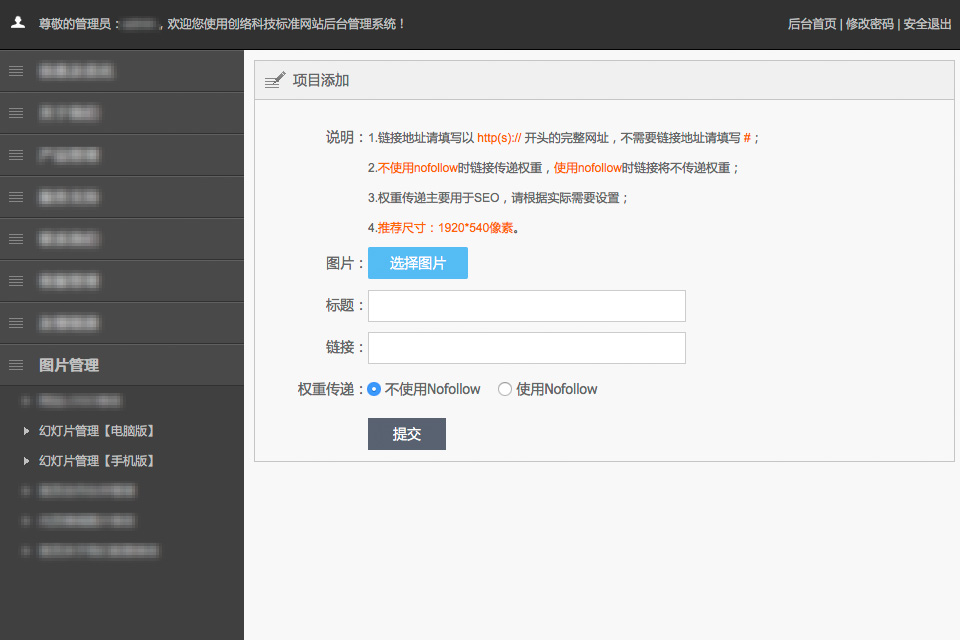Focus the 标题 text field
The image size is (960, 640).
[527, 306]
